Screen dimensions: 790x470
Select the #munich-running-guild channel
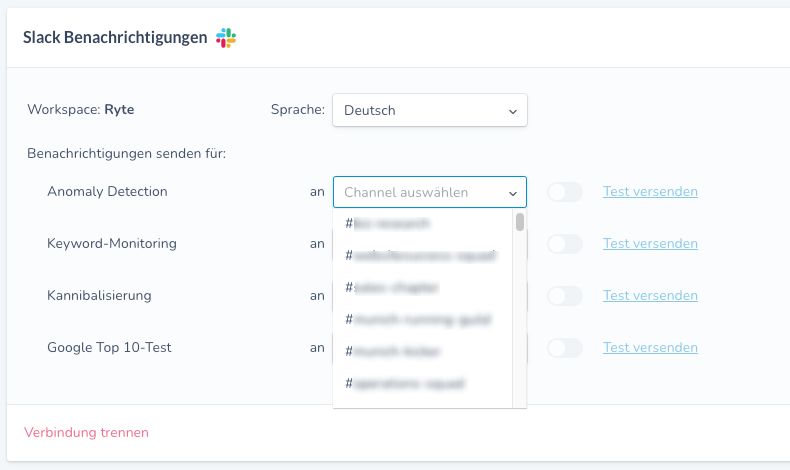421,319
